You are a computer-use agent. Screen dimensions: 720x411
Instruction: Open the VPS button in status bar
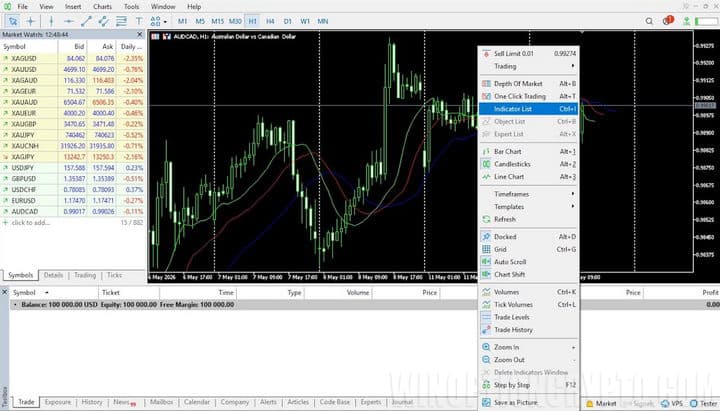coord(672,404)
